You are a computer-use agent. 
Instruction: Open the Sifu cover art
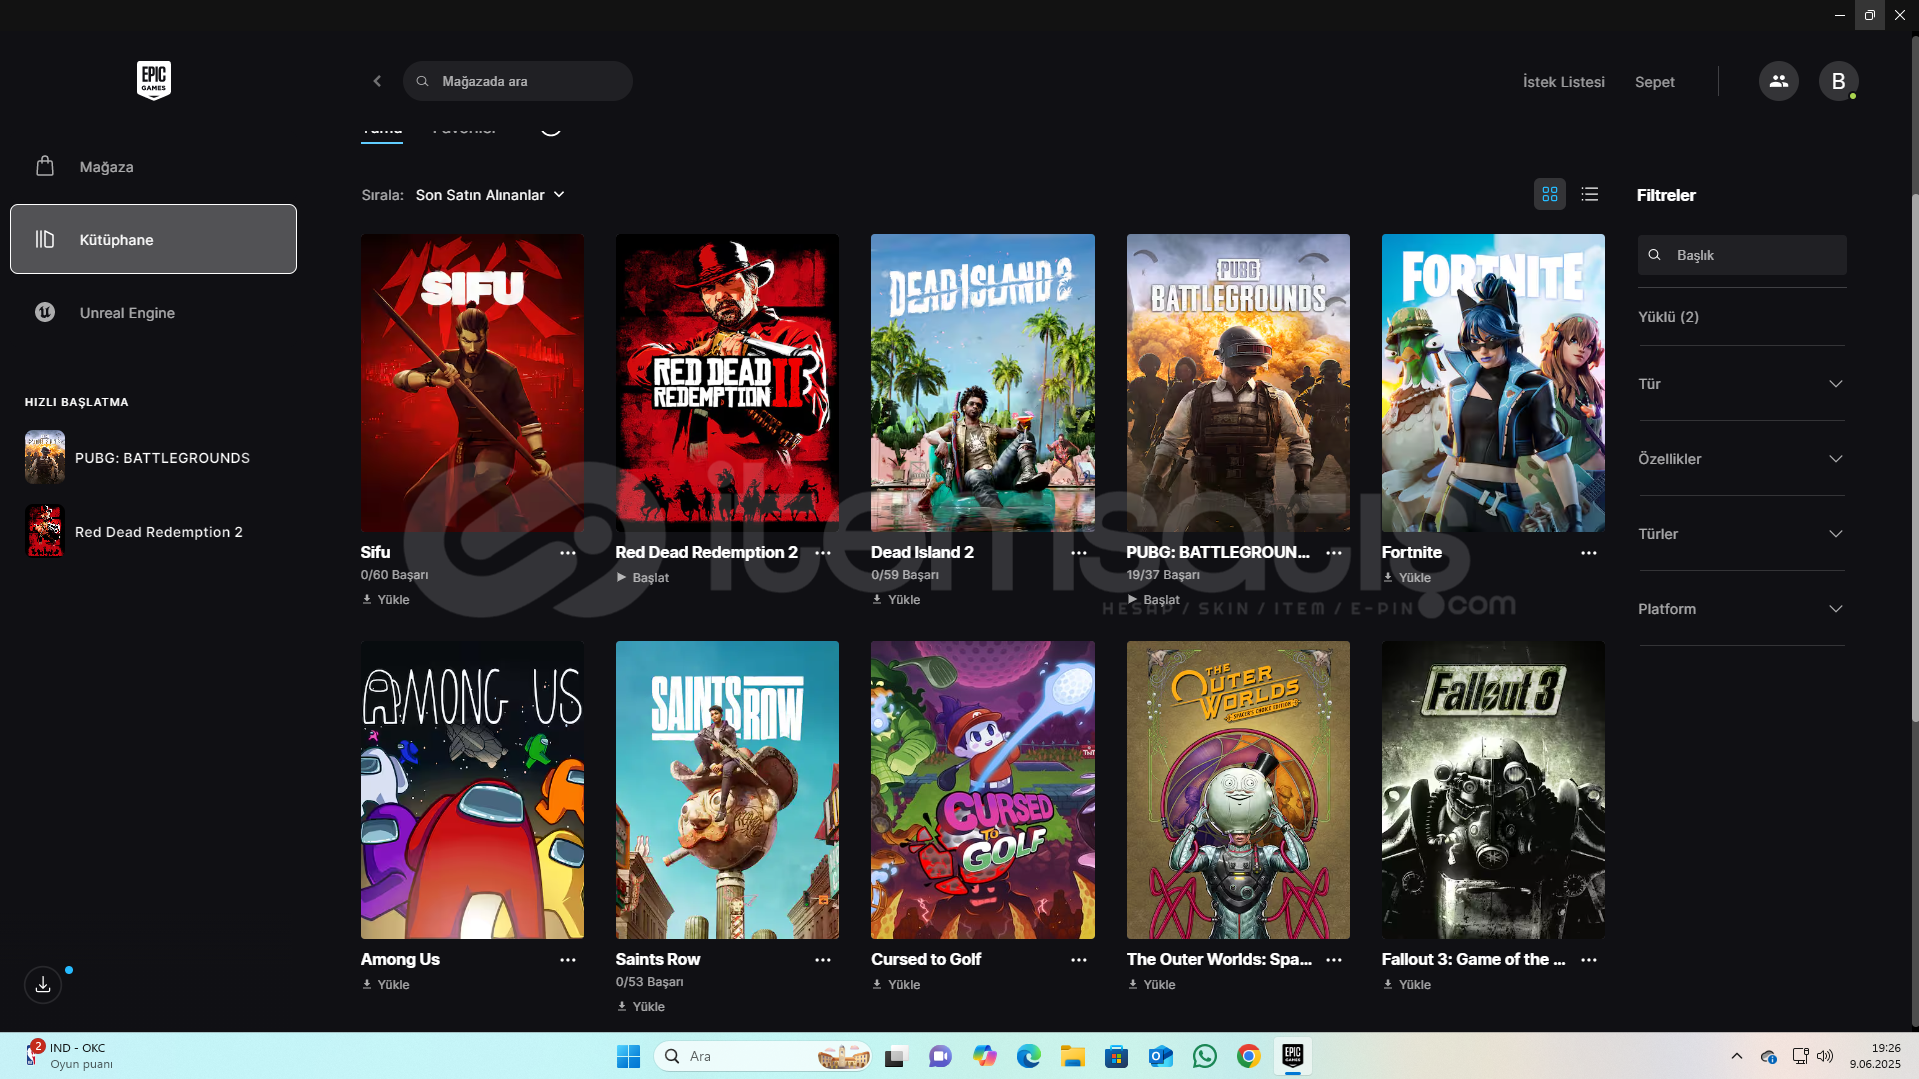coord(472,383)
